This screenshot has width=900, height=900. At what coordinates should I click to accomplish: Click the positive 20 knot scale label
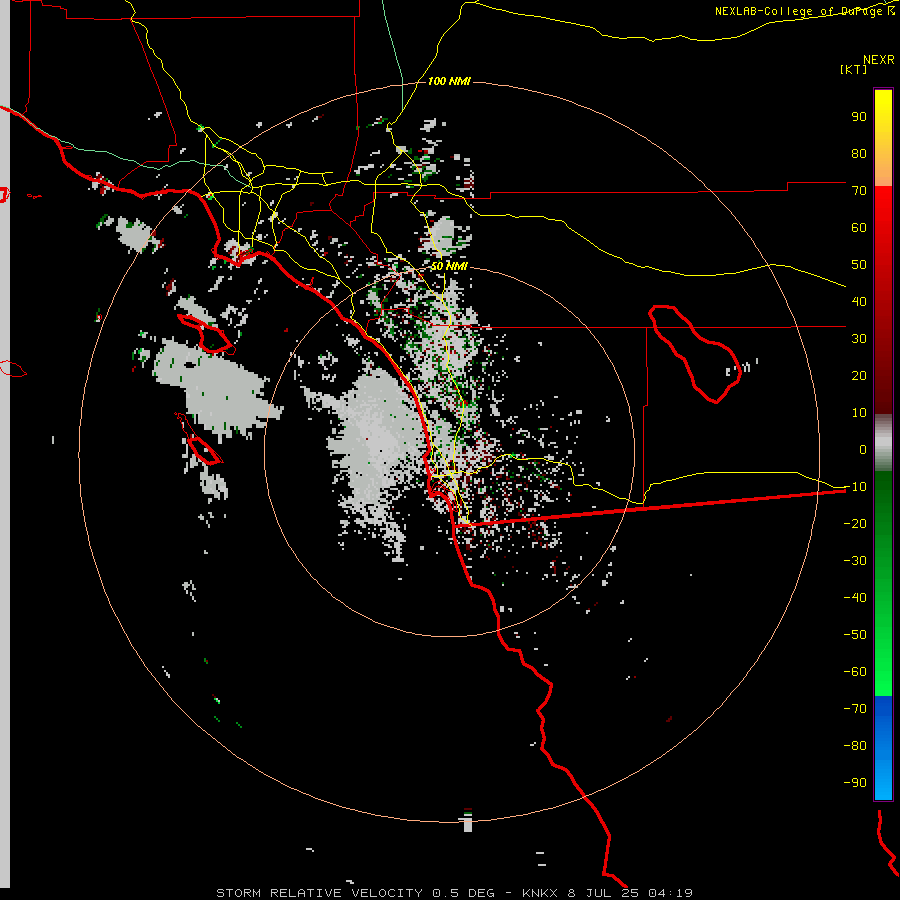tap(859, 375)
